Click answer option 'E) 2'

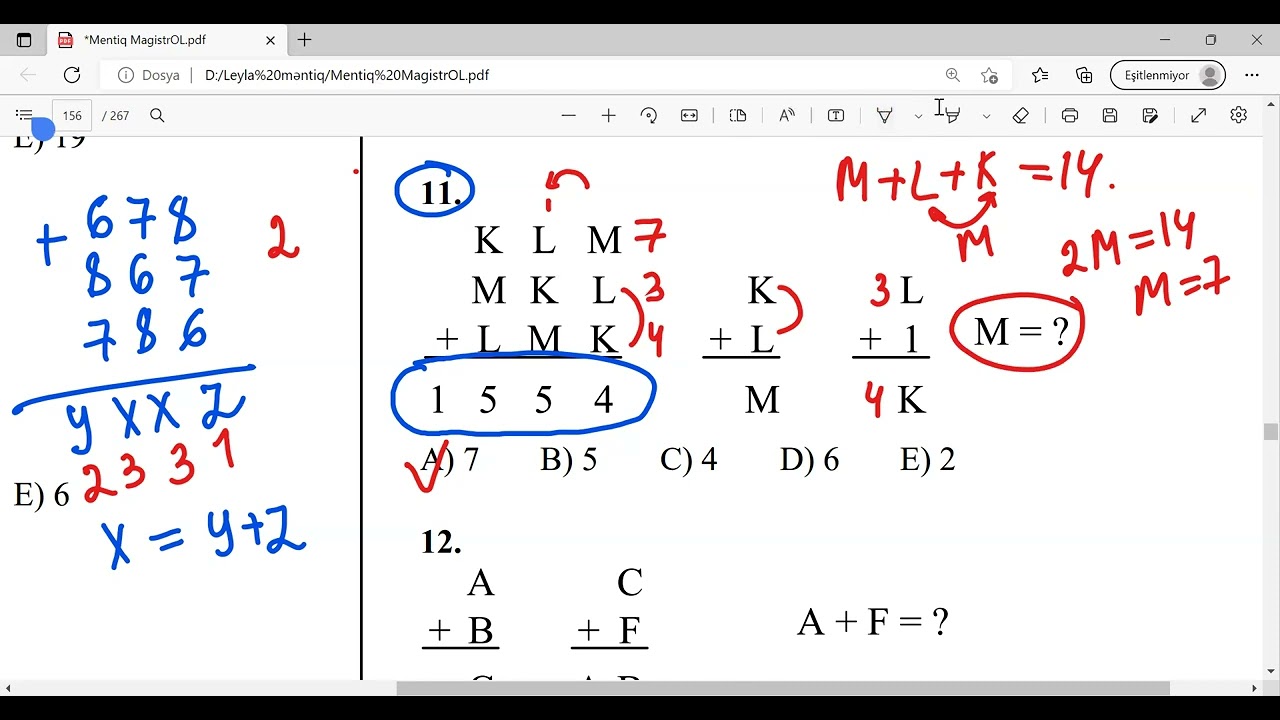tap(928, 460)
